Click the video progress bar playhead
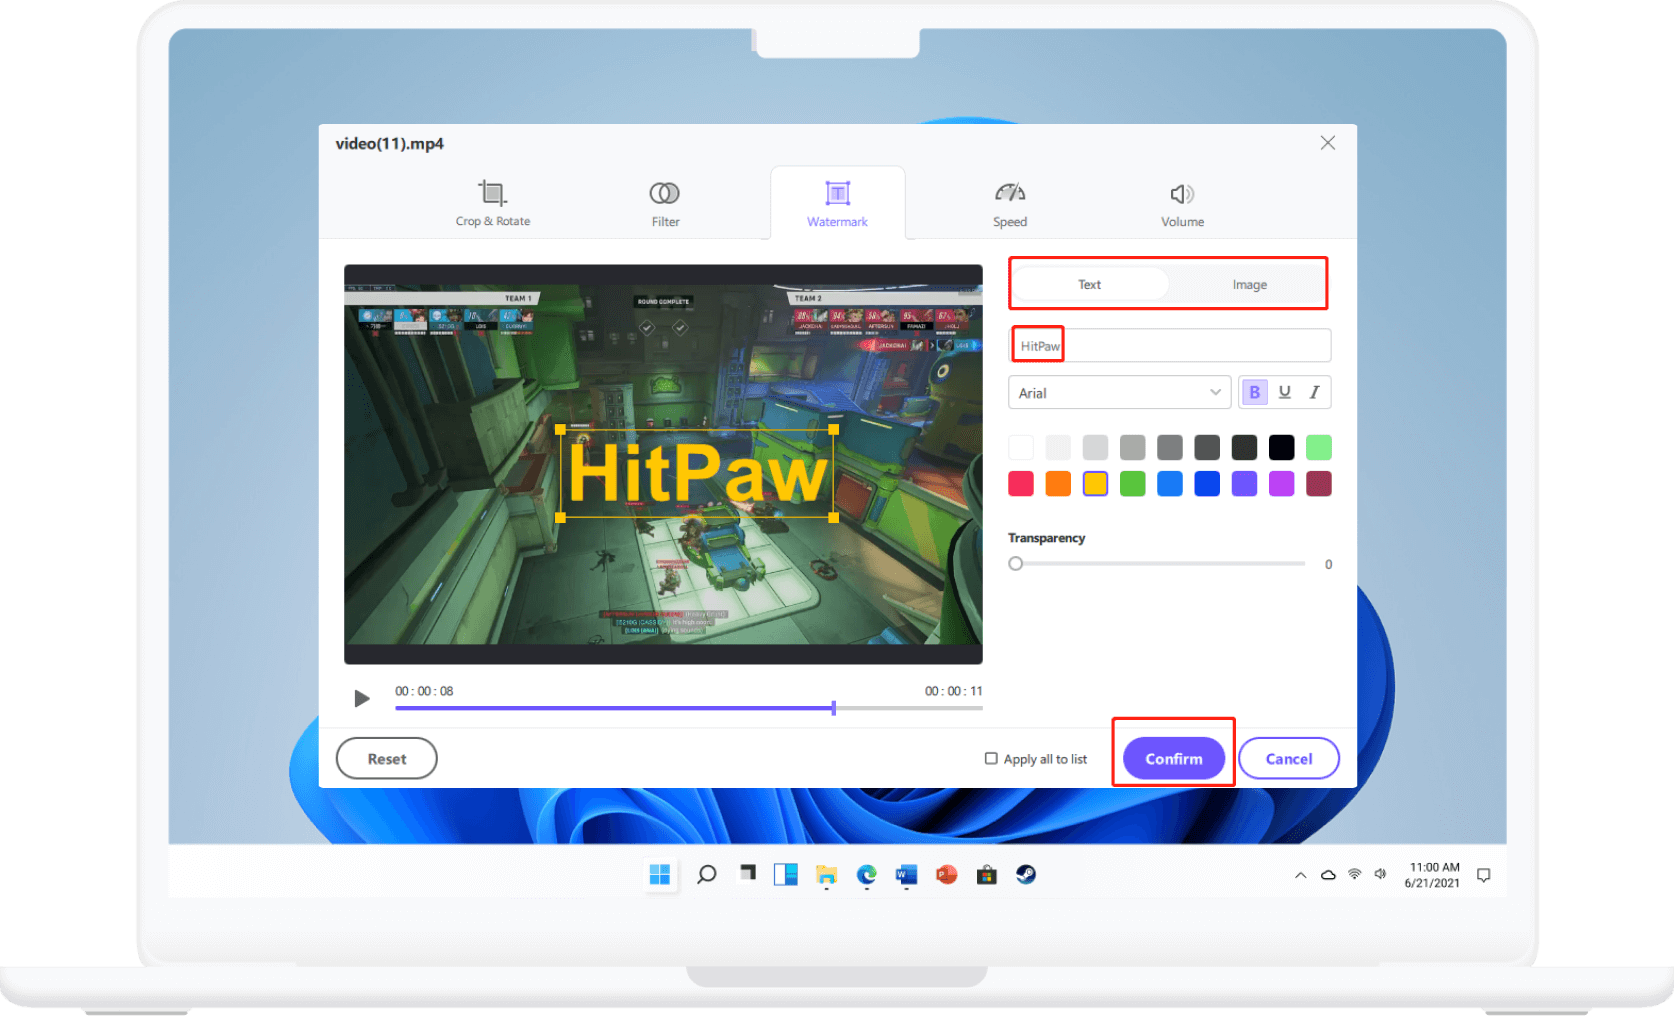The height and width of the screenshot is (1016, 1674). click(x=833, y=708)
